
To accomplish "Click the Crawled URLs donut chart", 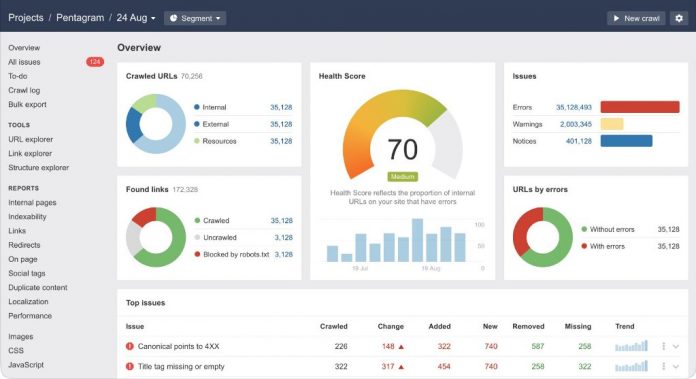I will [x=156, y=124].
